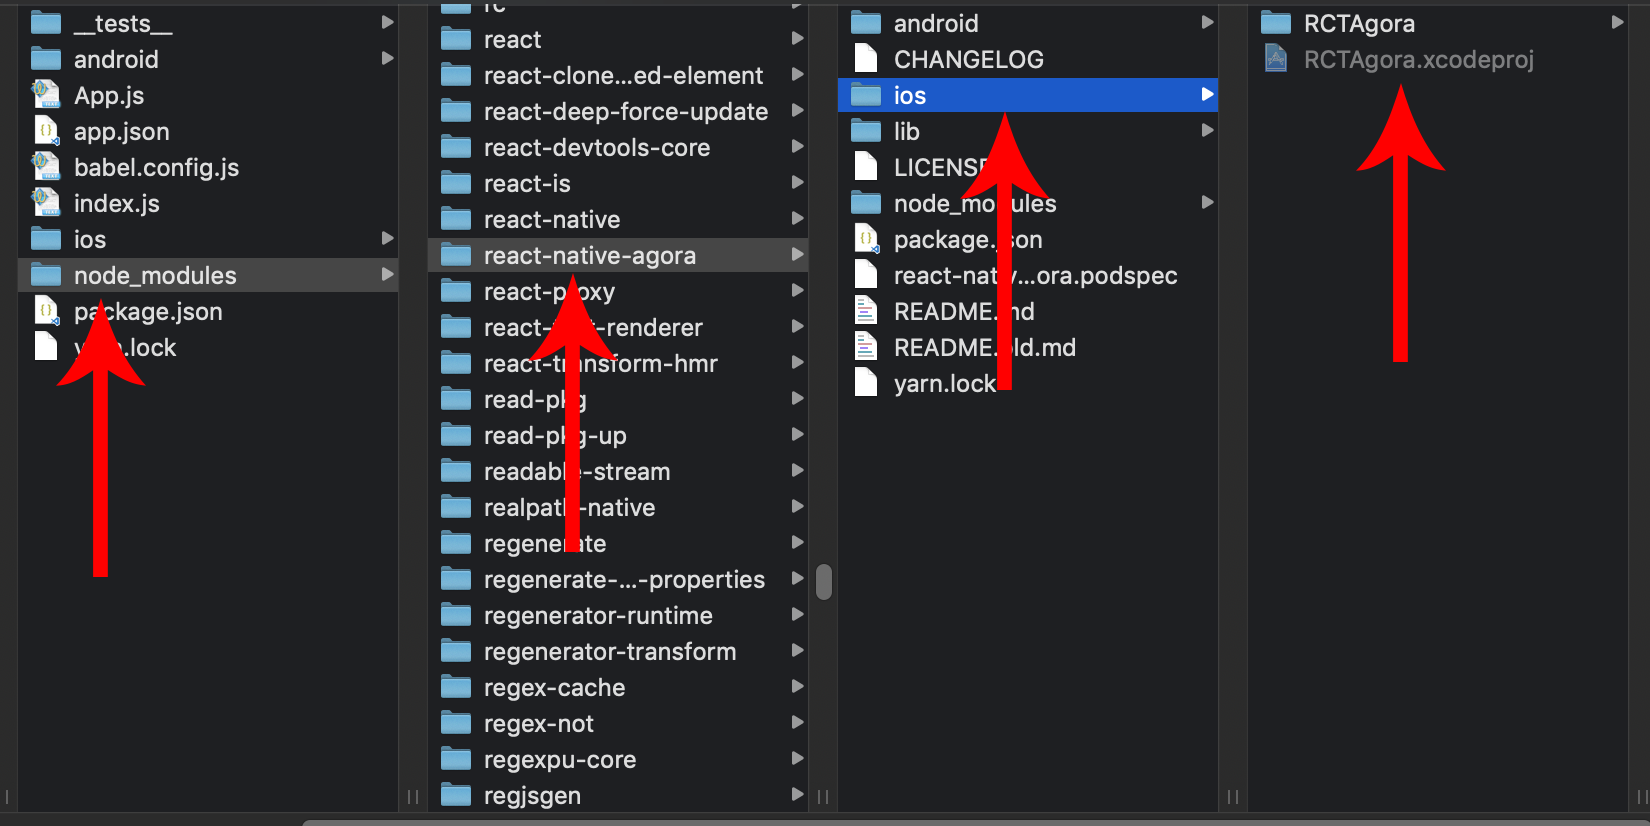Click the index.js file icon
This screenshot has width=1650, height=826.
(x=46, y=203)
